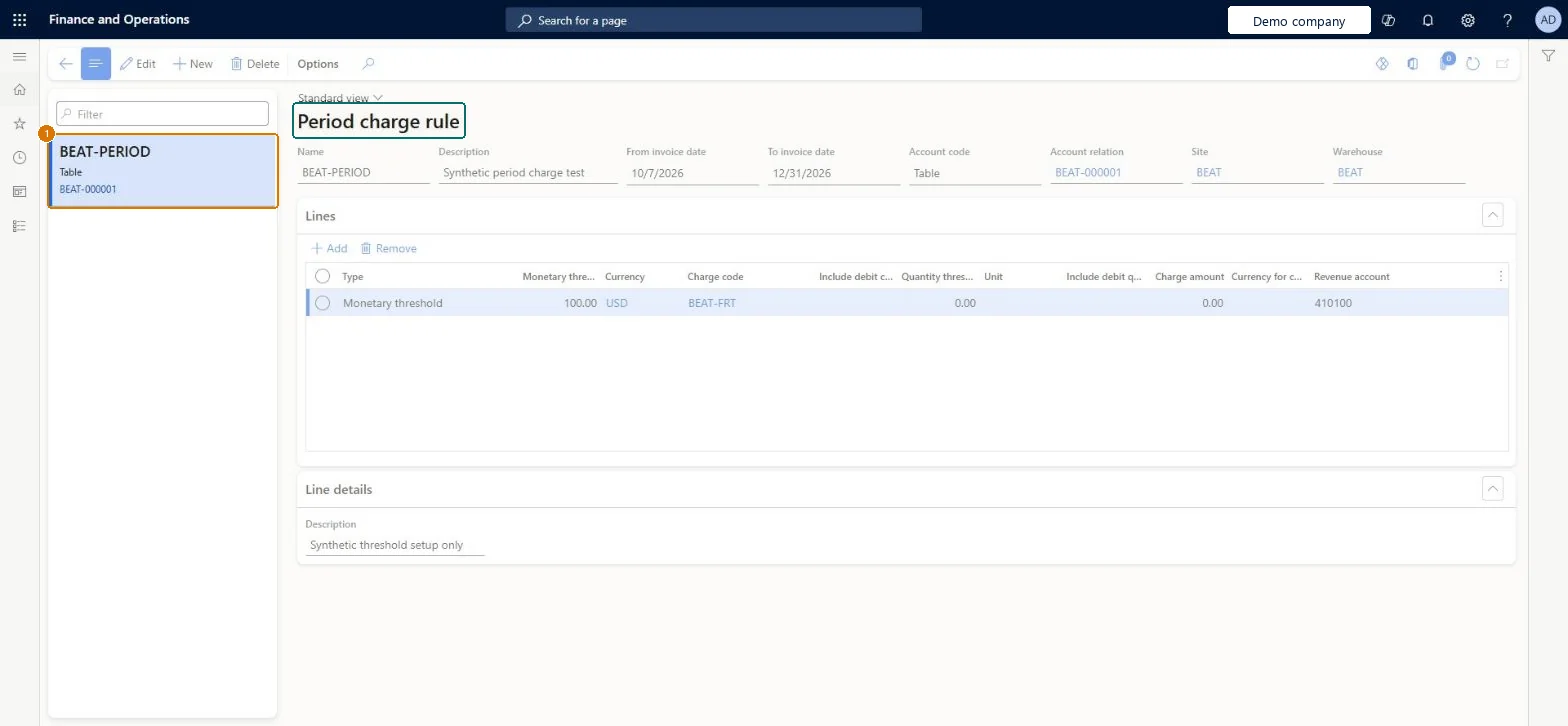Open the Options menu

coord(318,64)
